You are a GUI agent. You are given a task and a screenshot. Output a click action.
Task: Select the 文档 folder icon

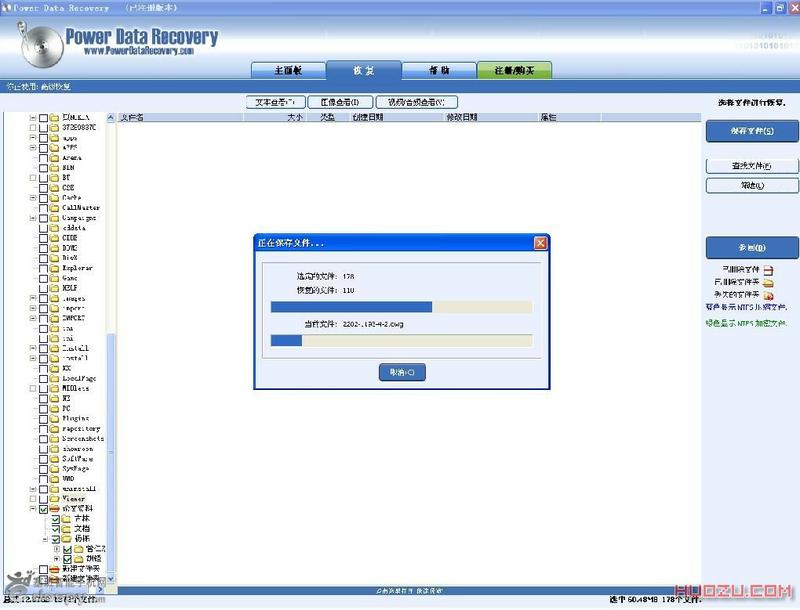[x=66, y=529]
